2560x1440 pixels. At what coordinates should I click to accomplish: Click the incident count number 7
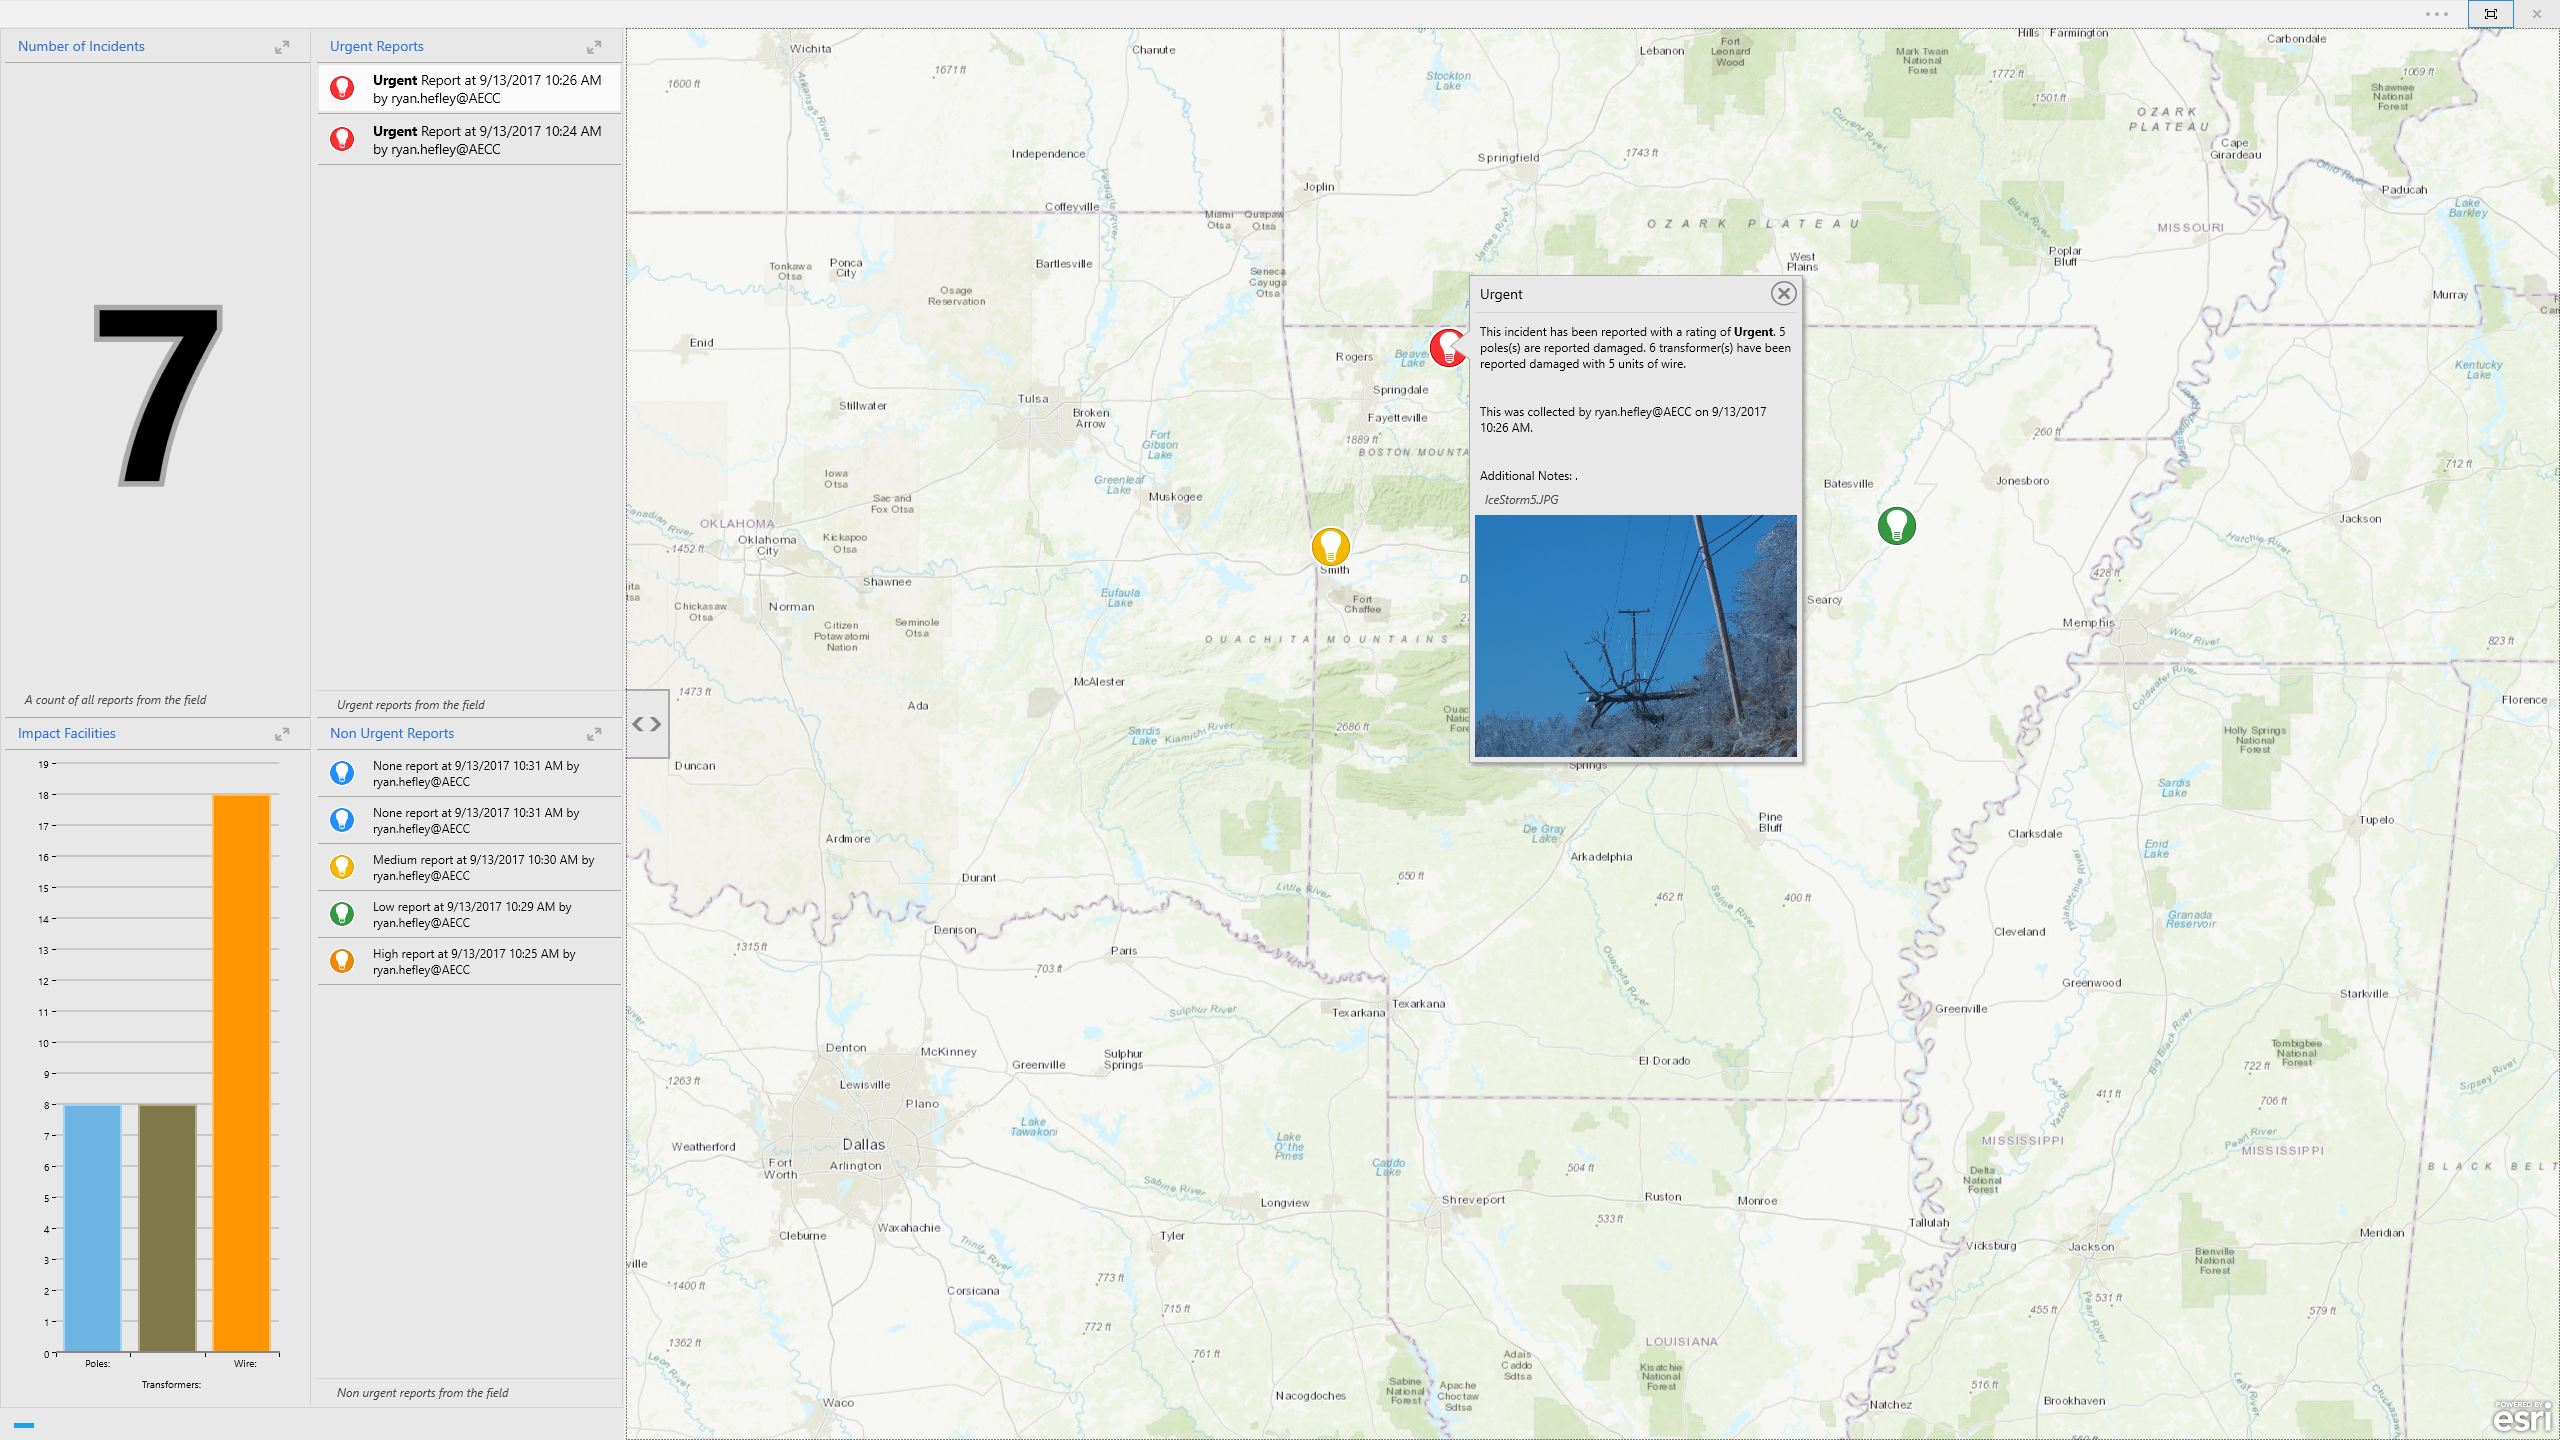157,396
